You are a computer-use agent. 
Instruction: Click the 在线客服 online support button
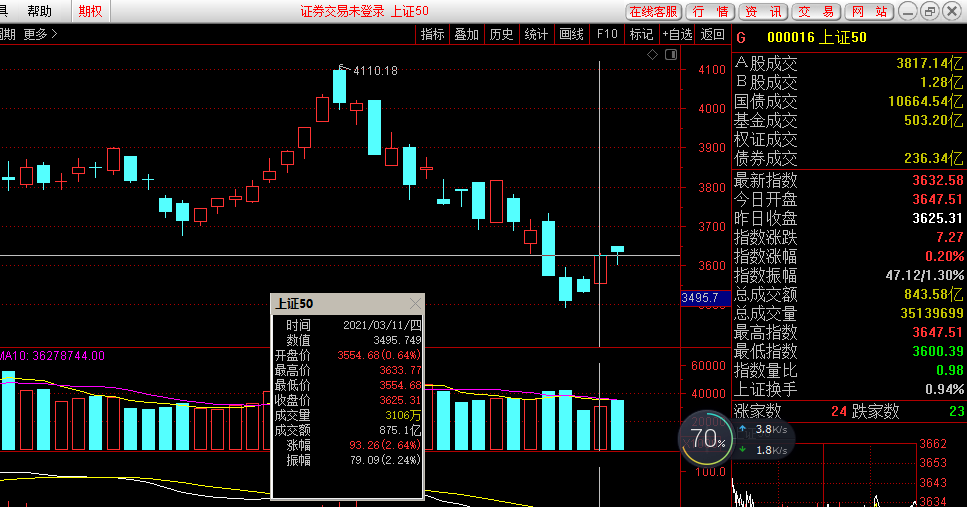coord(654,12)
